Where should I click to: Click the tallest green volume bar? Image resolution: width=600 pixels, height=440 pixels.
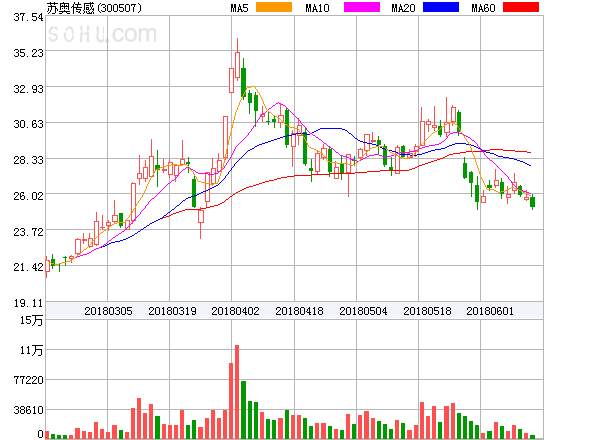pyautogui.click(x=243, y=410)
